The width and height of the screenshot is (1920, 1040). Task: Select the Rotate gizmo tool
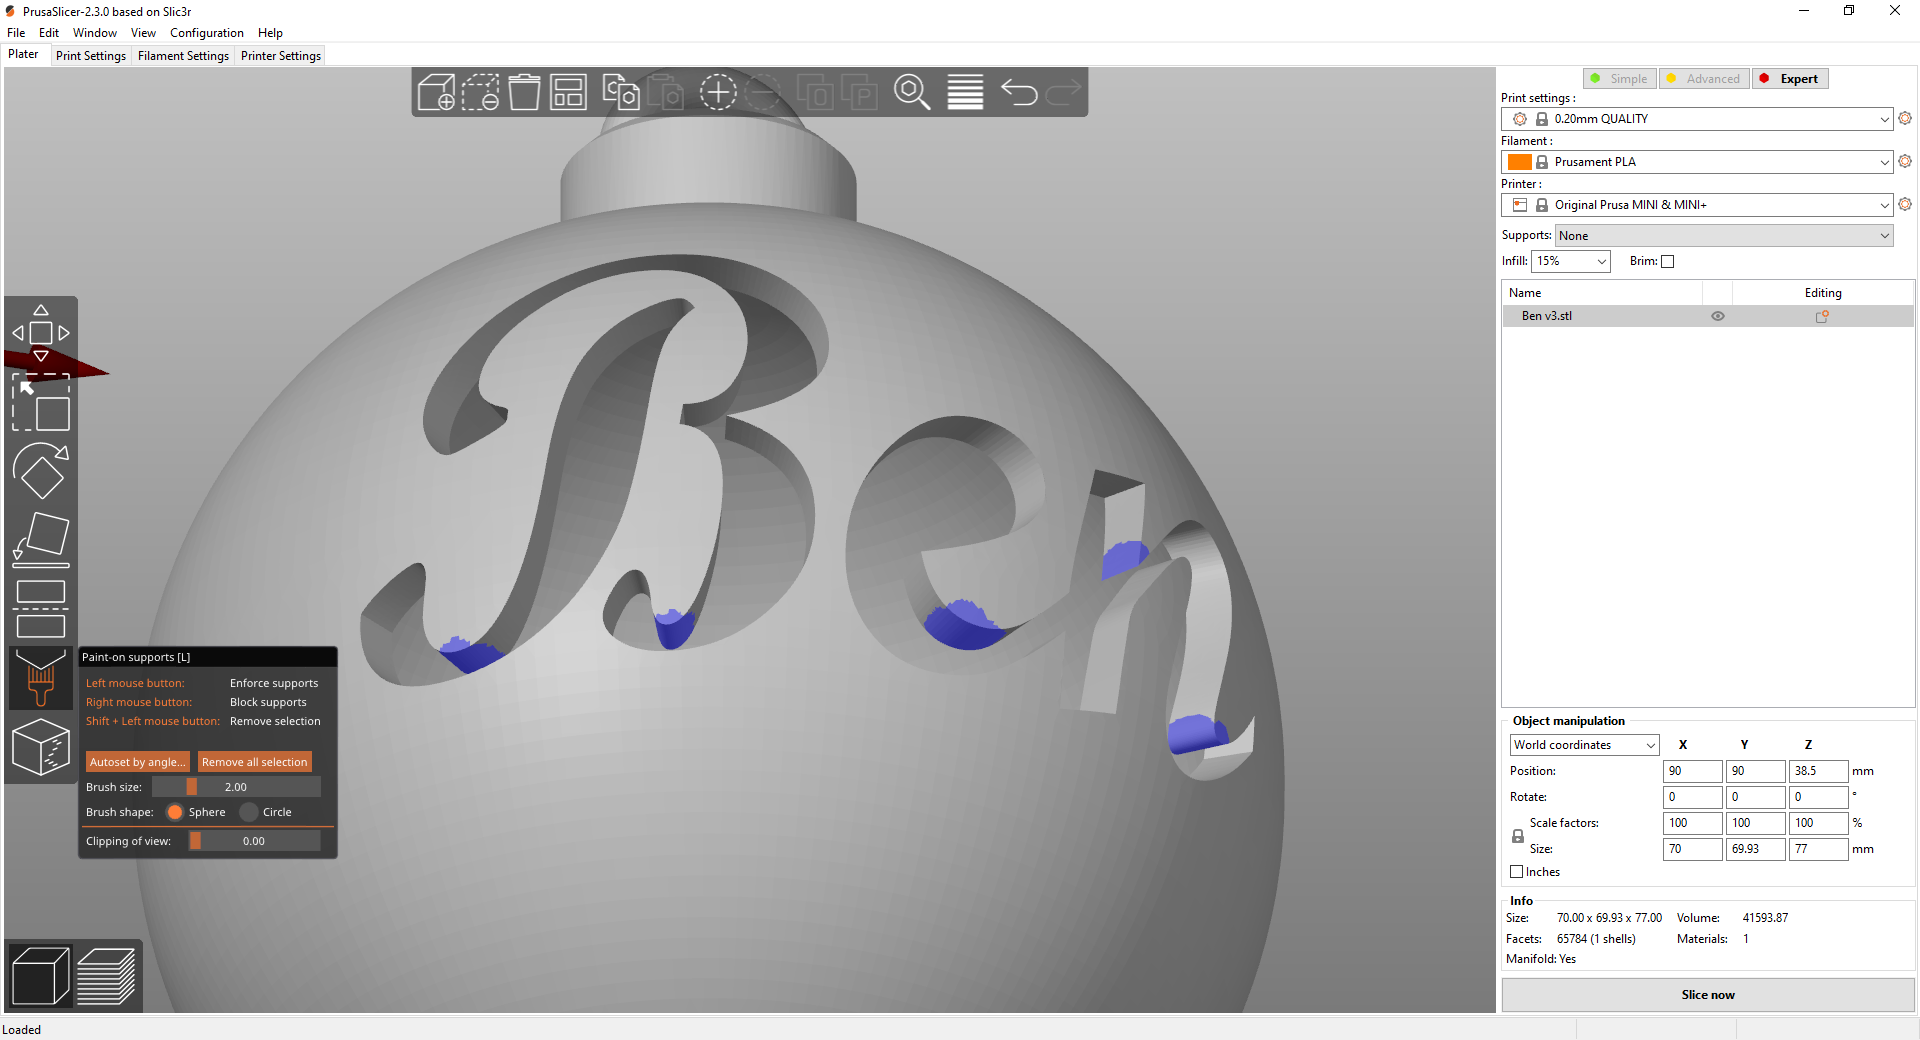click(x=41, y=471)
